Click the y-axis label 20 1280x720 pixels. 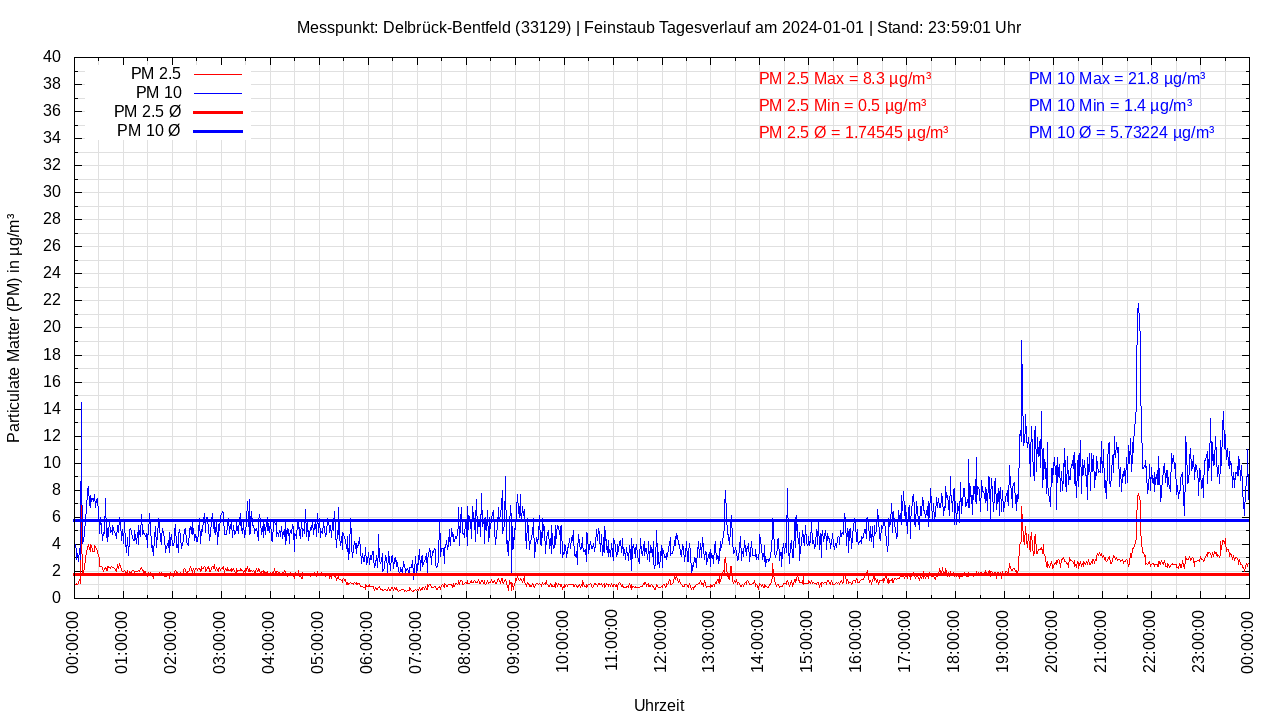pyautogui.click(x=52, y=327)
